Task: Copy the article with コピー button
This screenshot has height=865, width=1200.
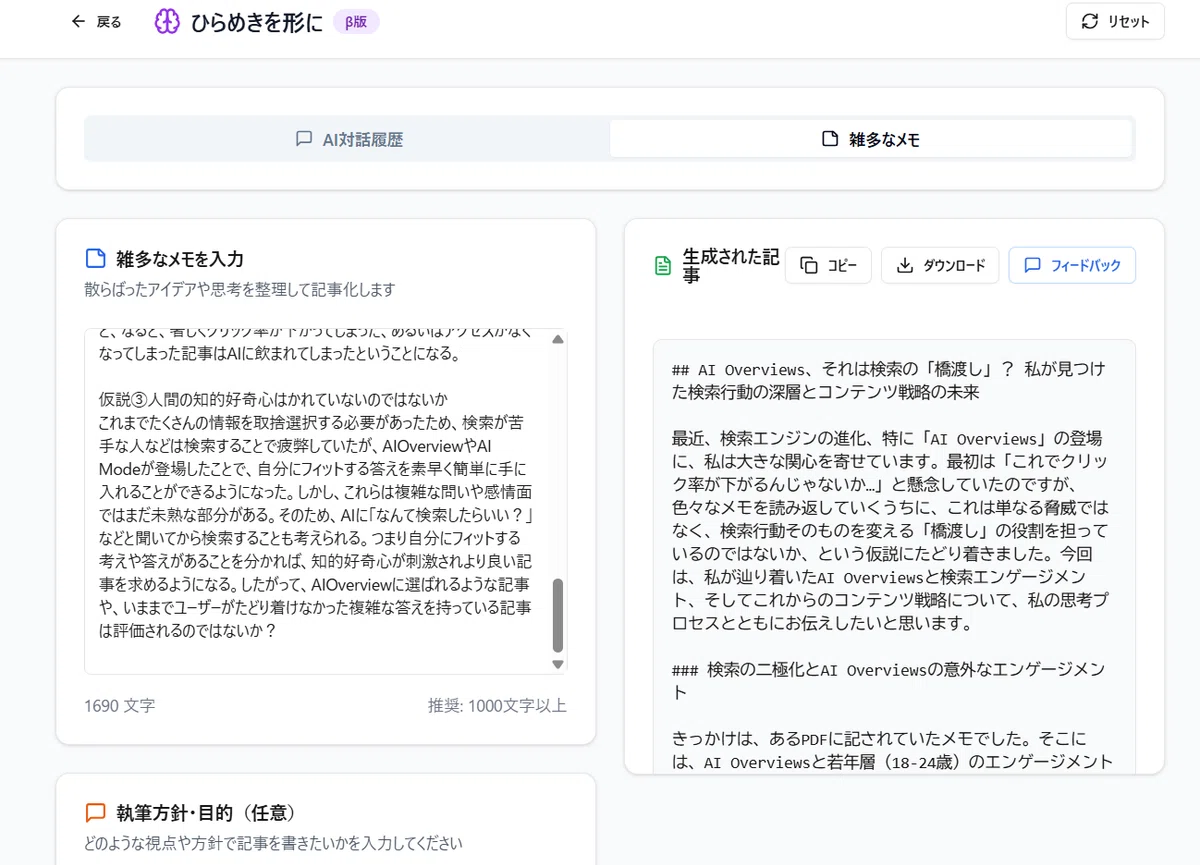Action: [x=828, y=265]
